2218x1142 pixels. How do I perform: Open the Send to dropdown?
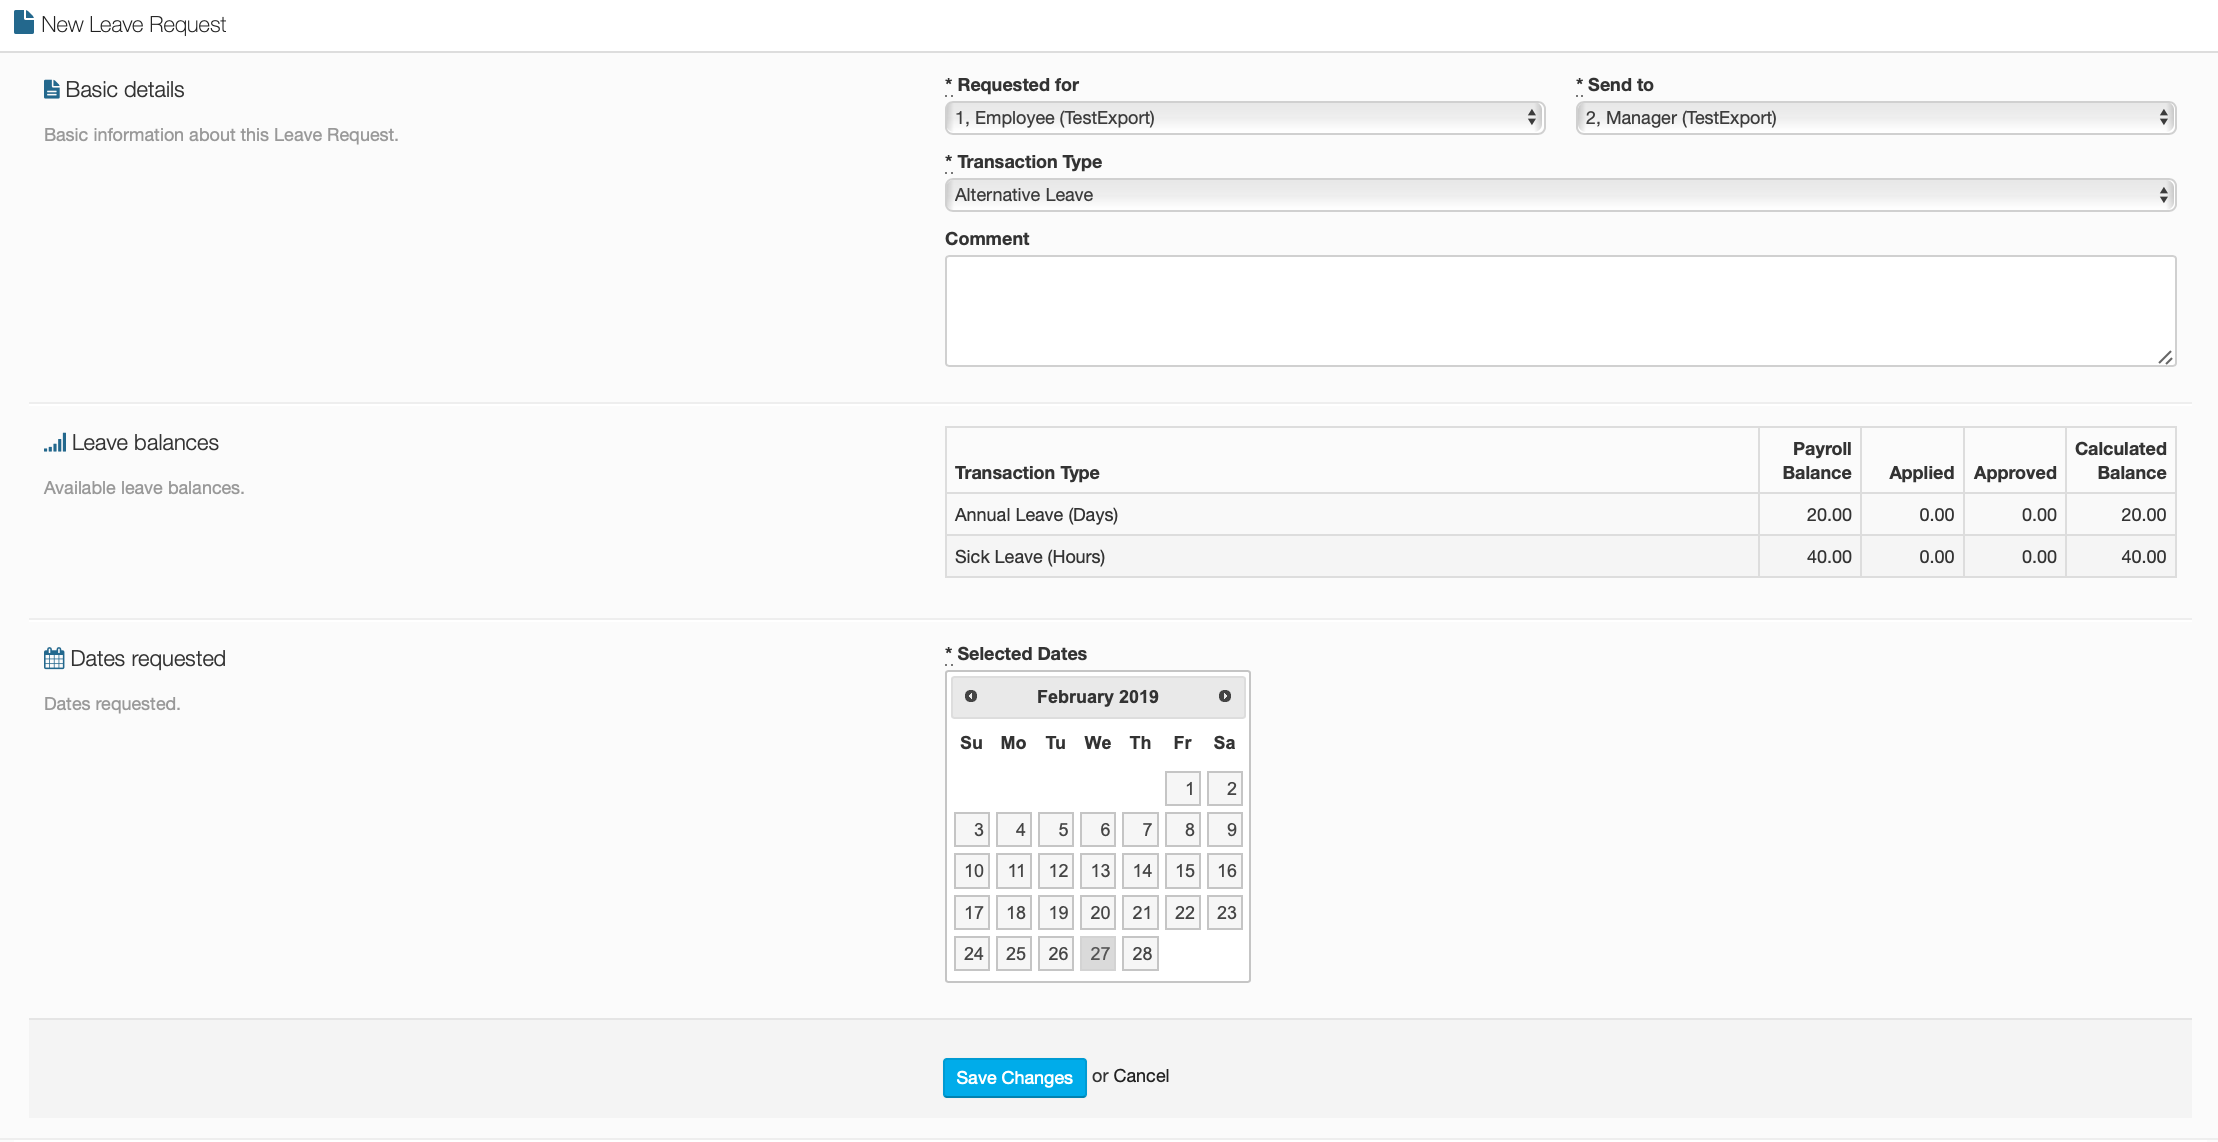[x=1875, y=118]
